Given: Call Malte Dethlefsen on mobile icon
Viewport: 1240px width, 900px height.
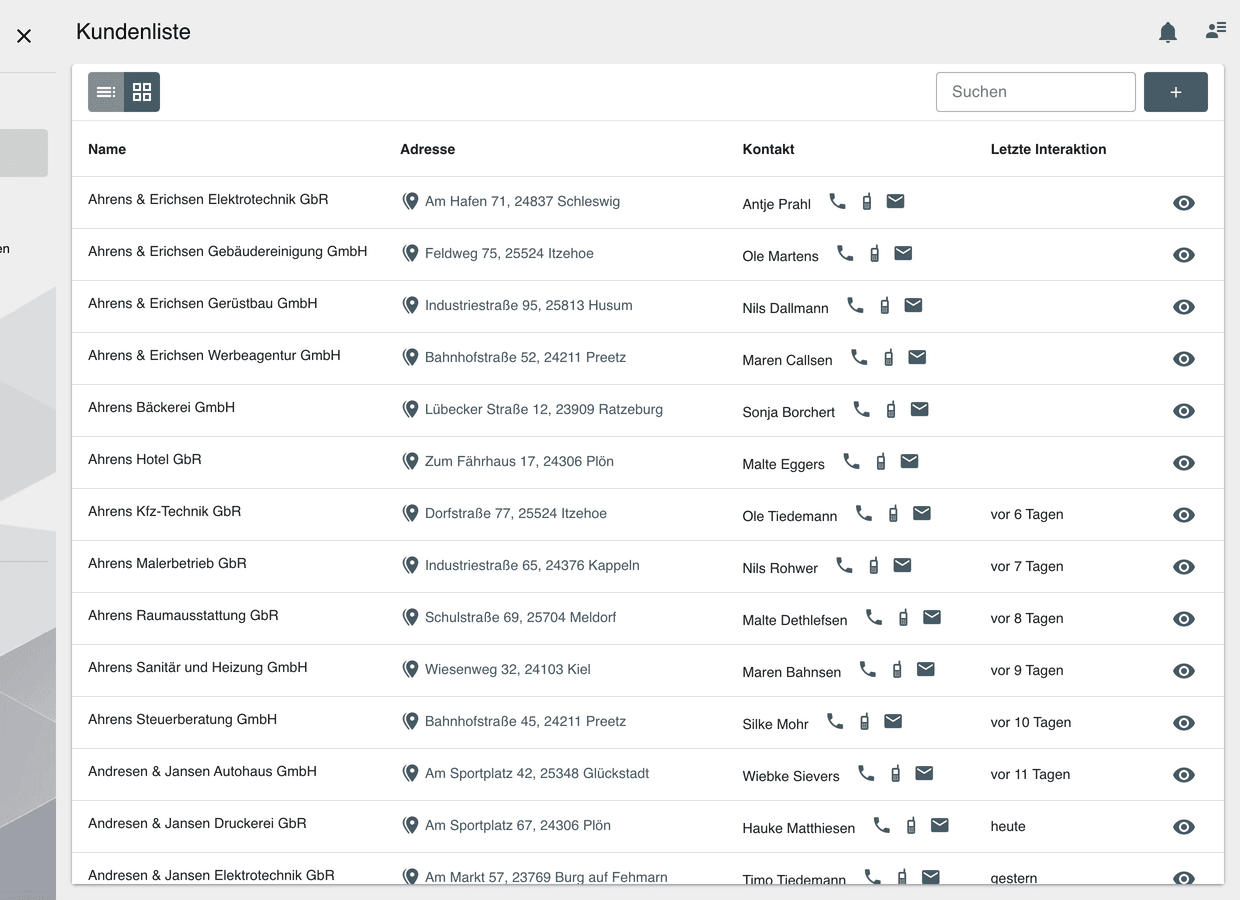Looking at the screenshot, I should [x=903, y=618].
